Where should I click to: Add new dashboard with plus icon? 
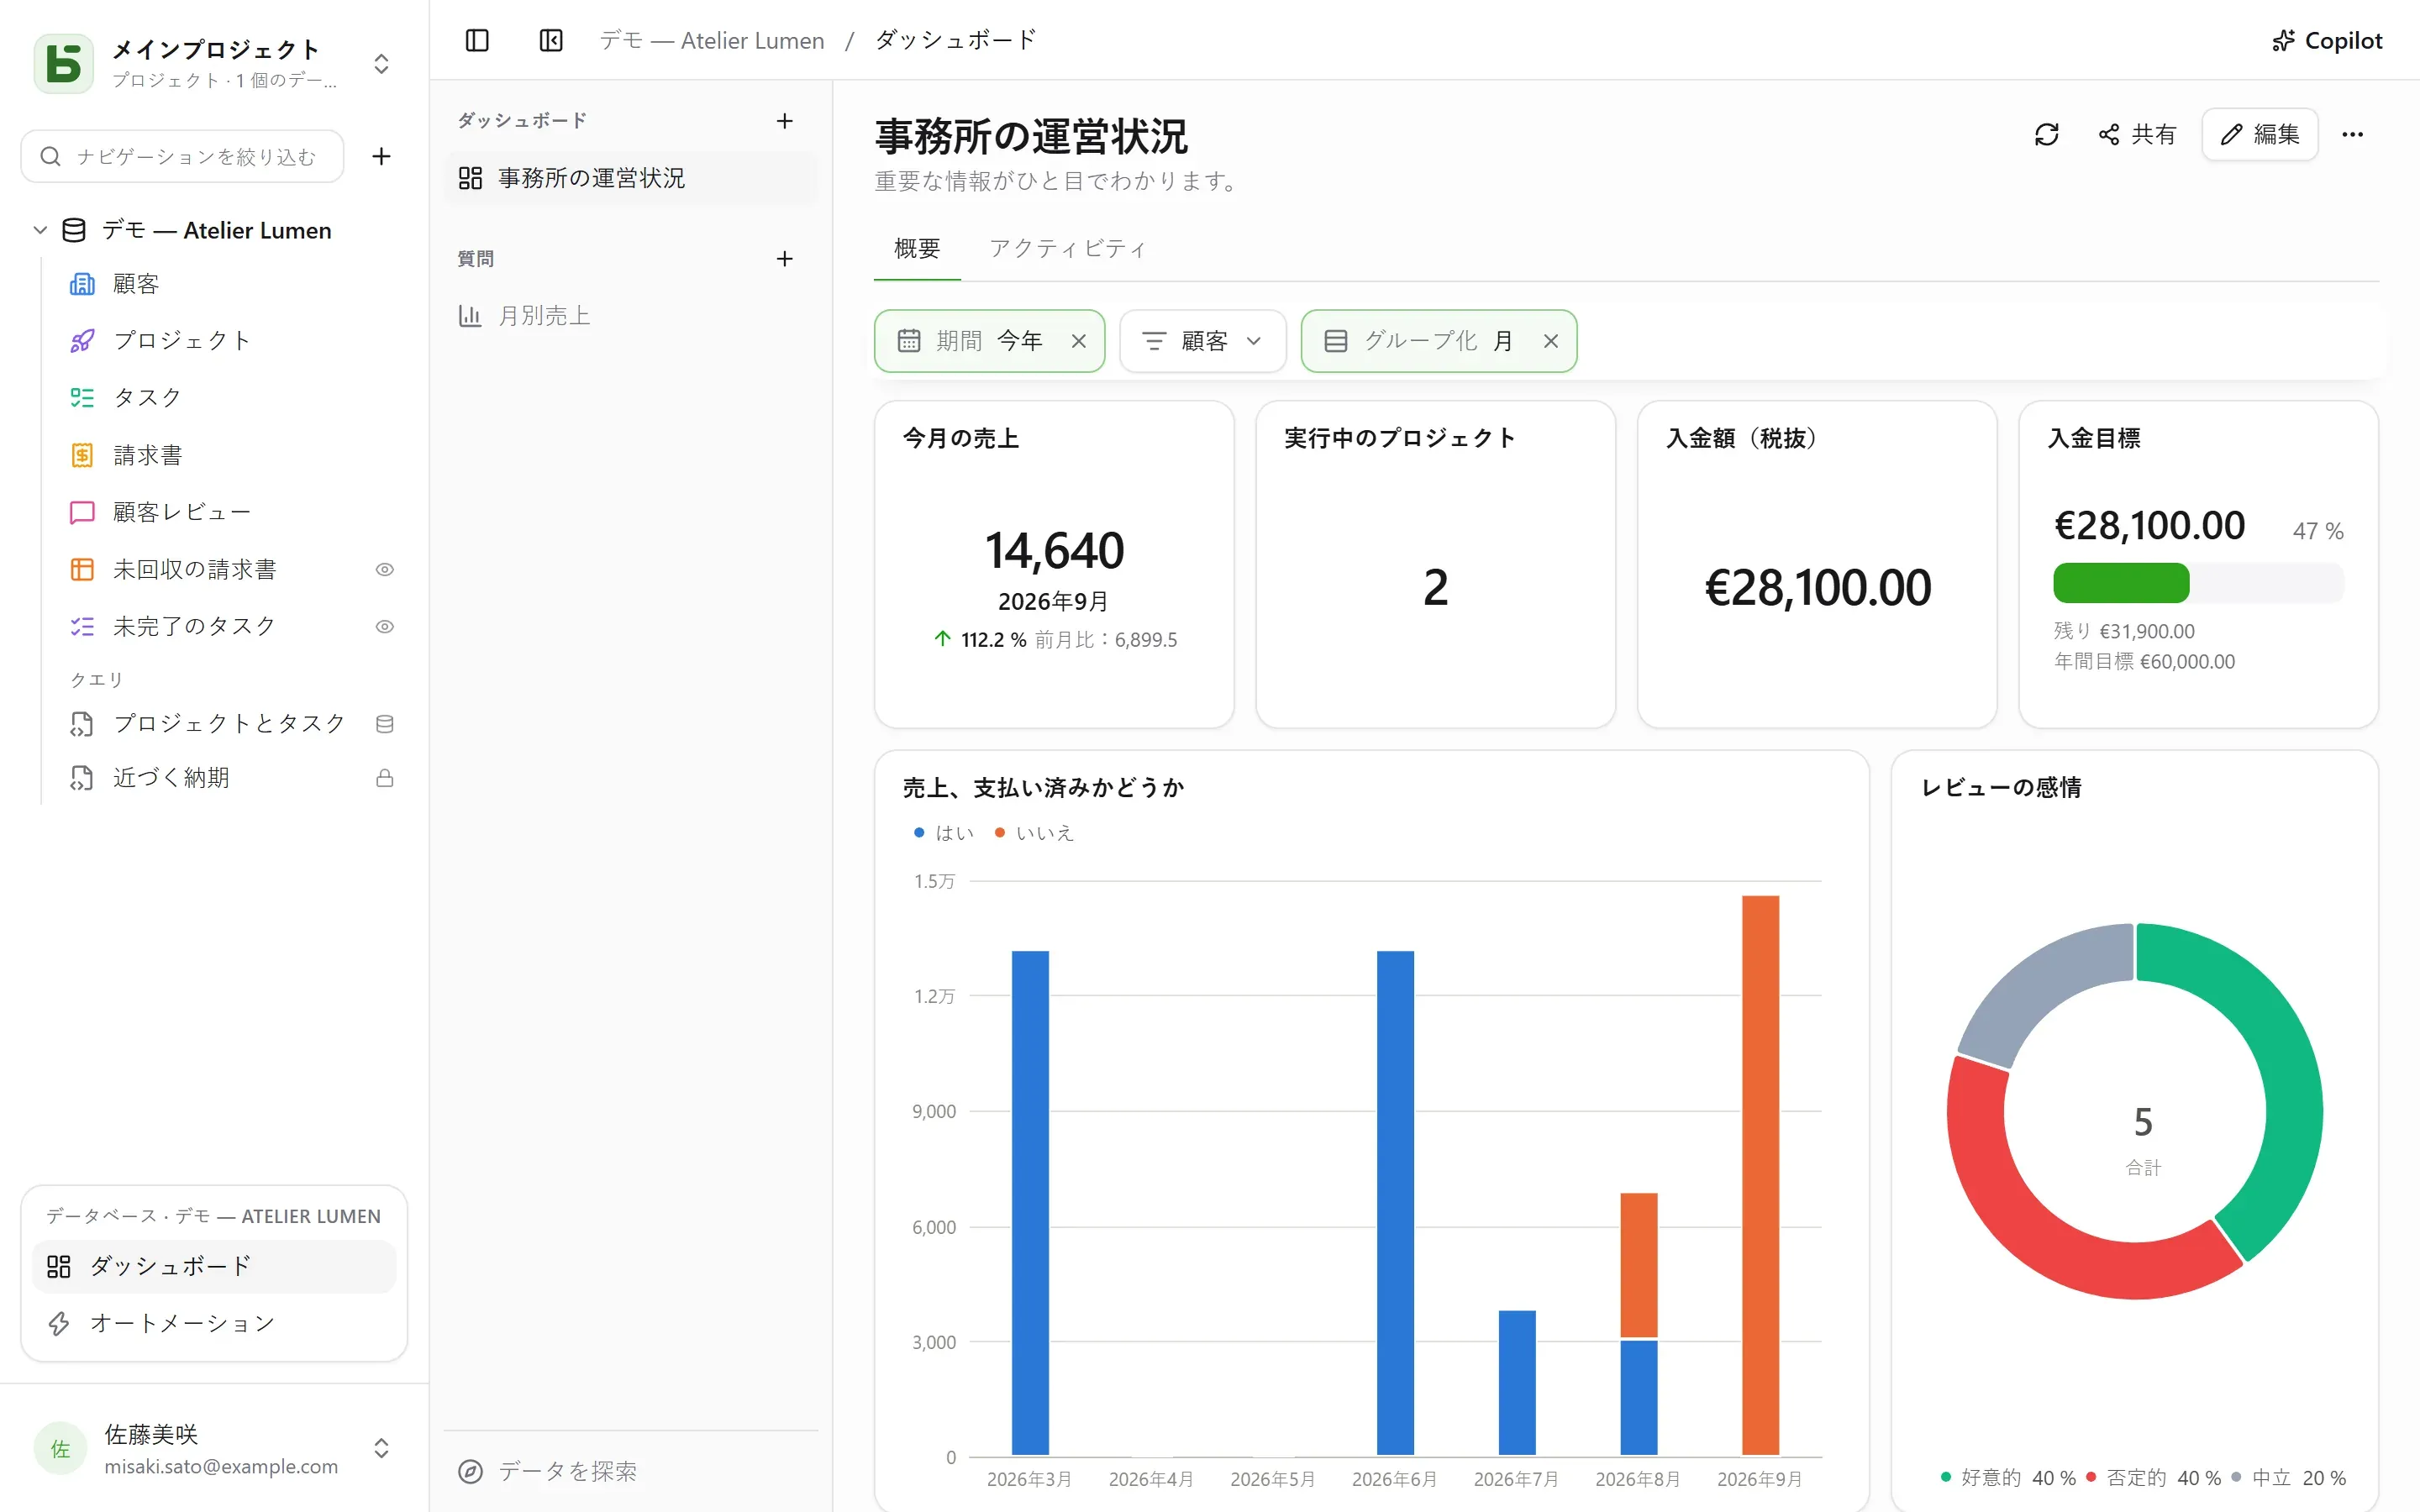(x=785, y=121)
